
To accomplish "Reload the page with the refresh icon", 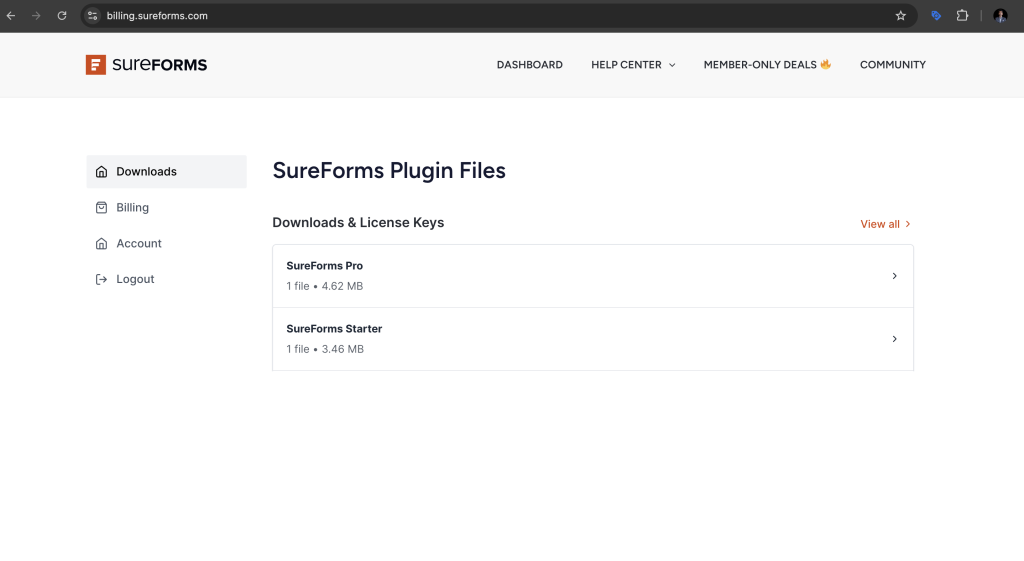I will point(62,16).
